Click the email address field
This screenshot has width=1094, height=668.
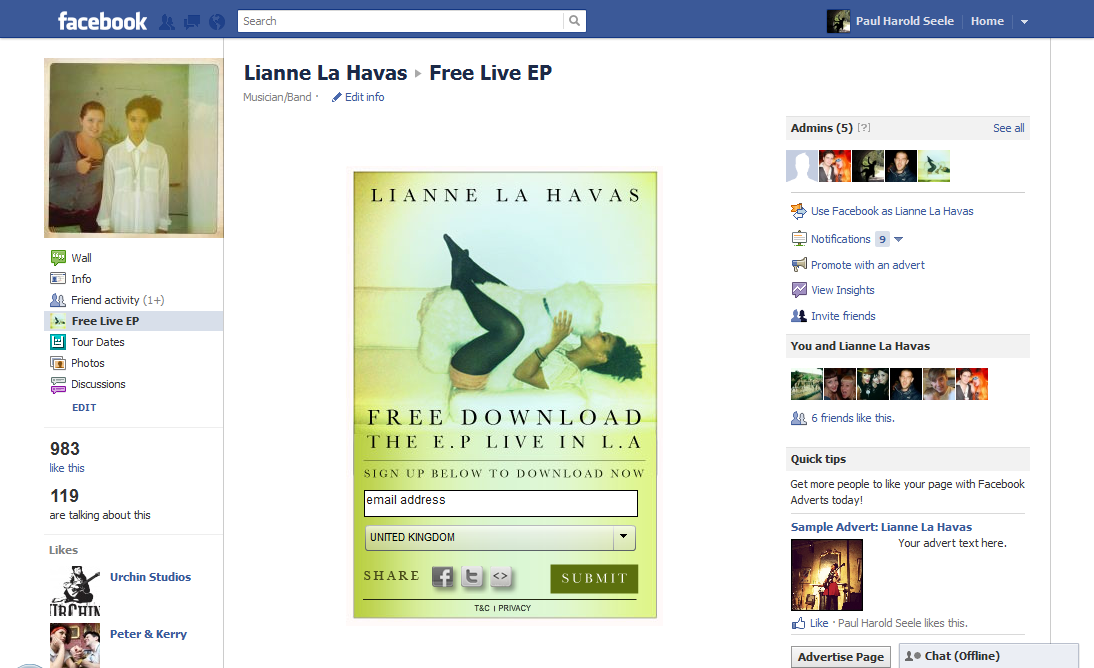(500, 503)
